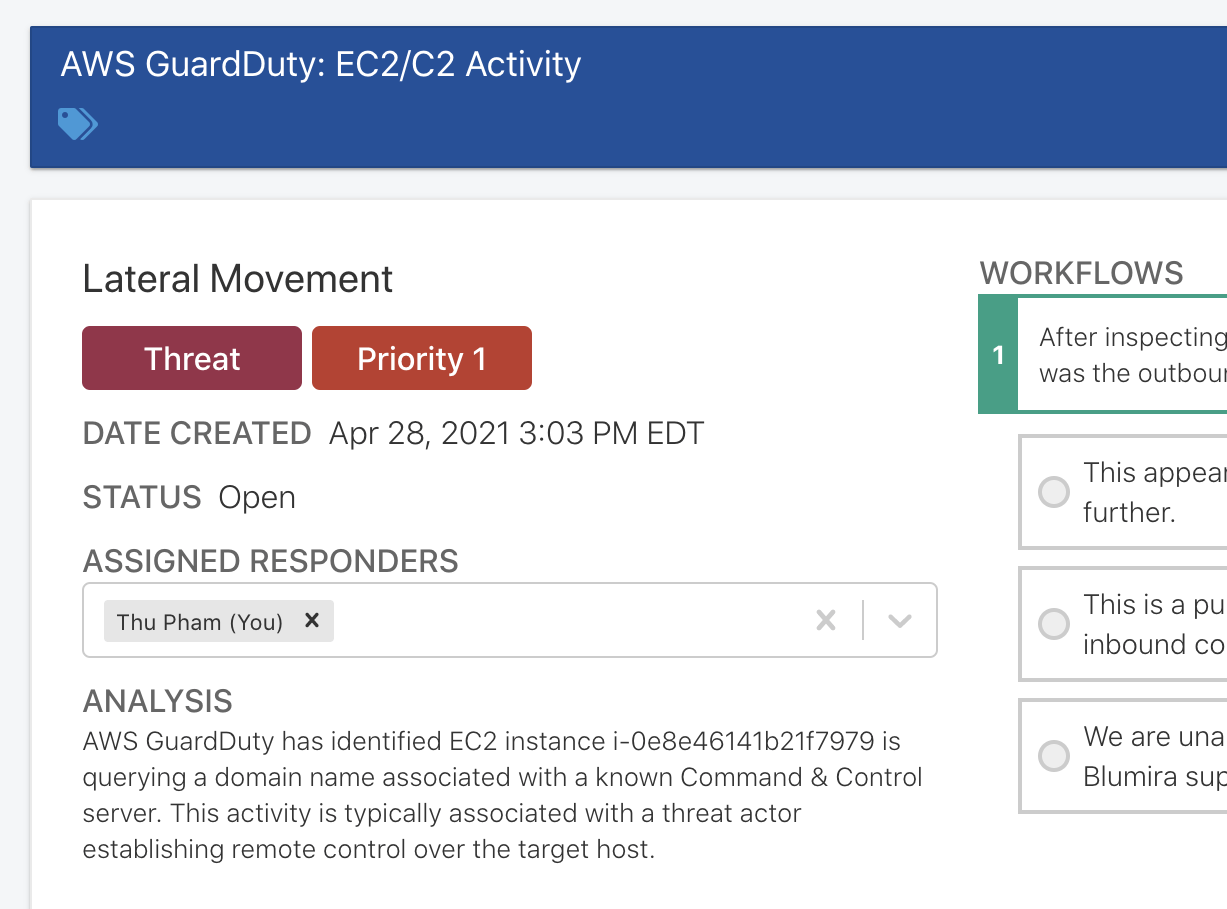Click the circular radio on the first workflow response
The height and width of the screenshot is (909, 1227).
click(x=1054, y=492)
